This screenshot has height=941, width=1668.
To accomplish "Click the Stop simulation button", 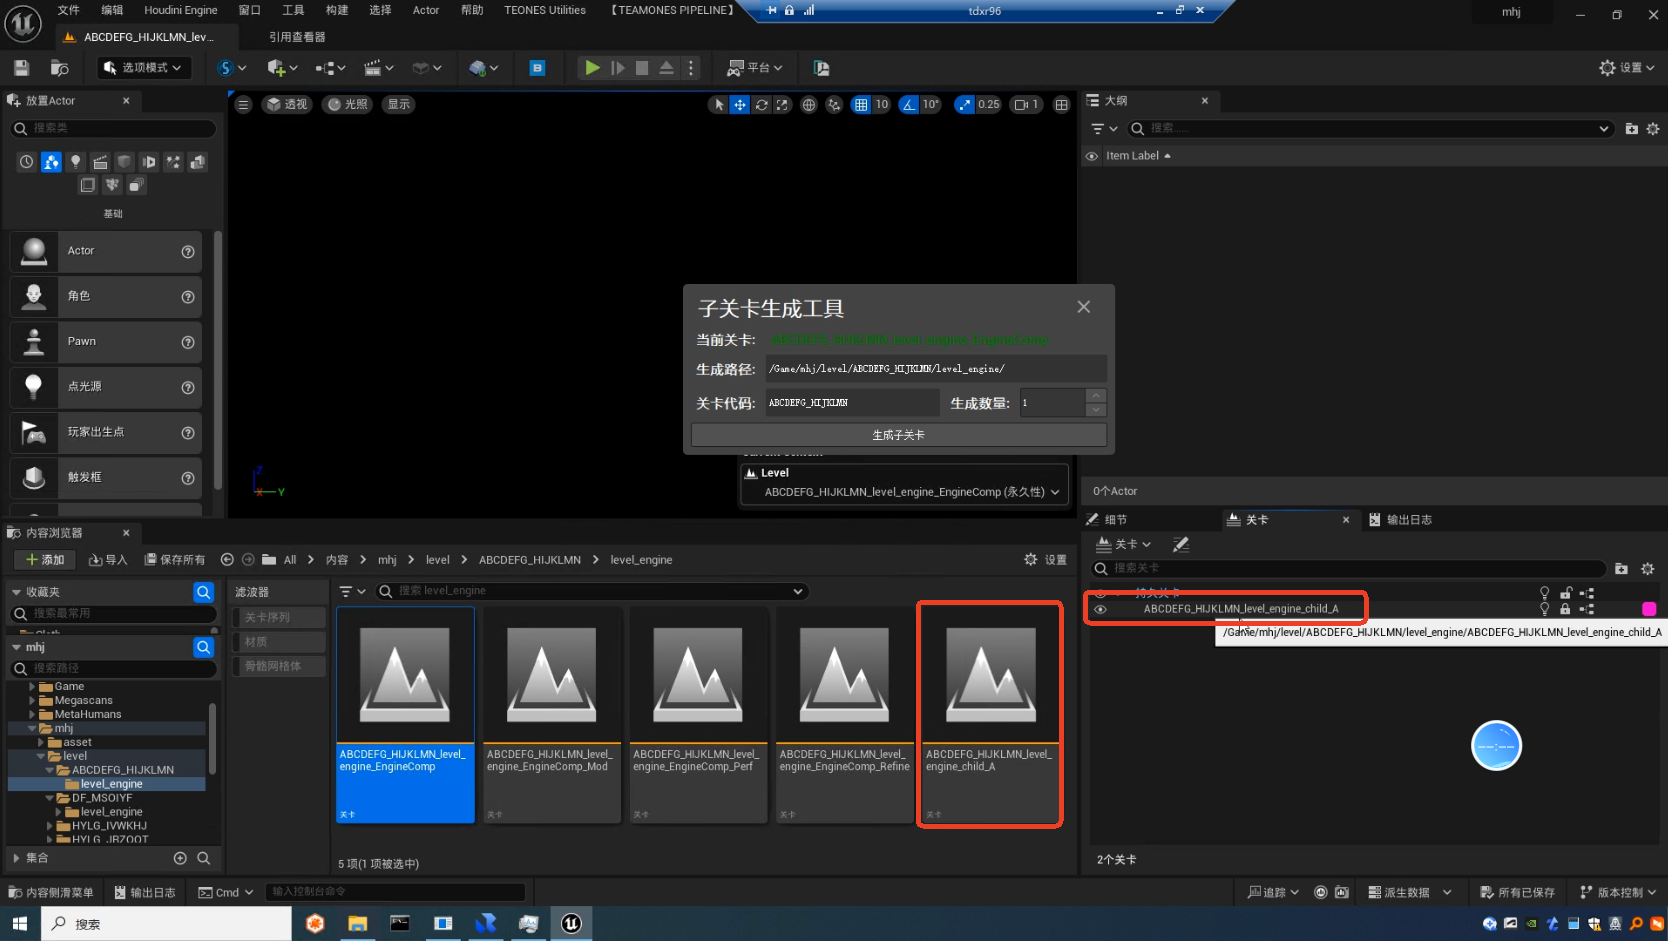I will (642, 68).
